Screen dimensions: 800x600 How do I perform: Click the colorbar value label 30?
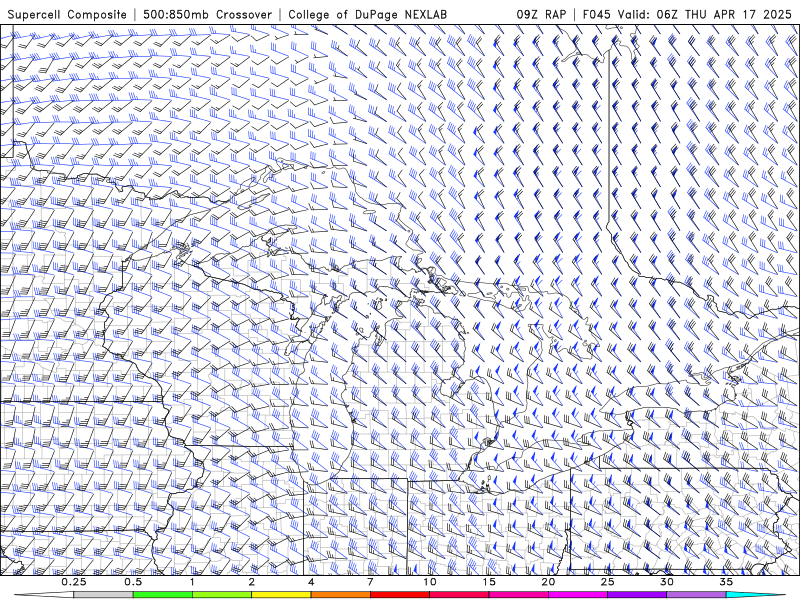click(x=667, y=582)
